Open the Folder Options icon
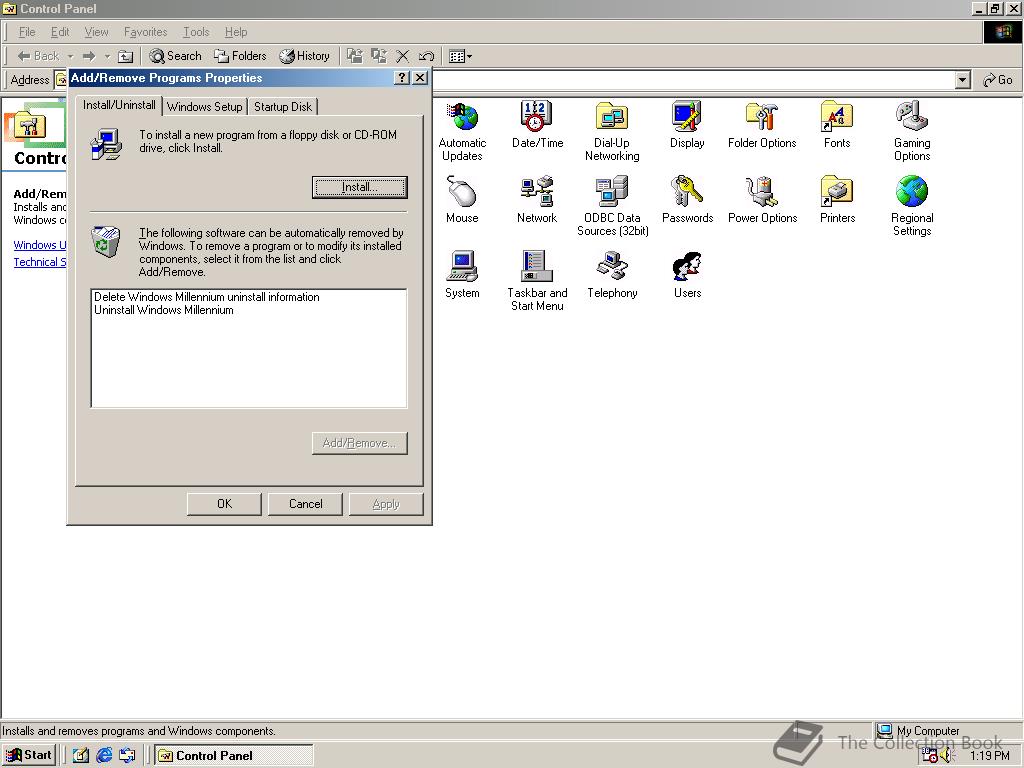Screen dimensions: 1024x768 [762, 124]
